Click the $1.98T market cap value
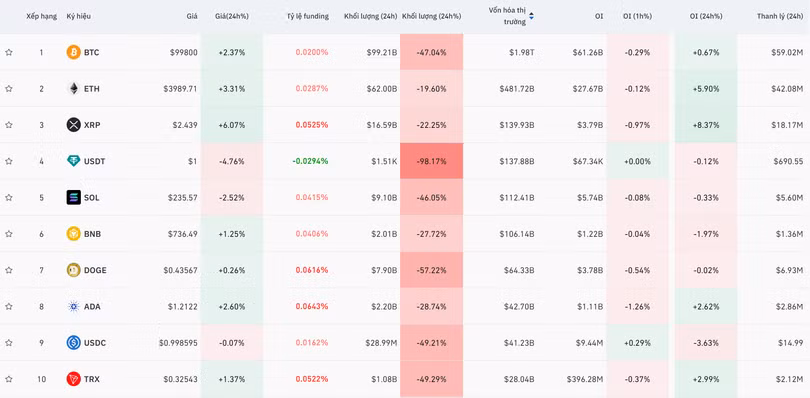Image resolution: width=810 pixels, height=398 pixels. pyautogui.click(x=521, y=52)
